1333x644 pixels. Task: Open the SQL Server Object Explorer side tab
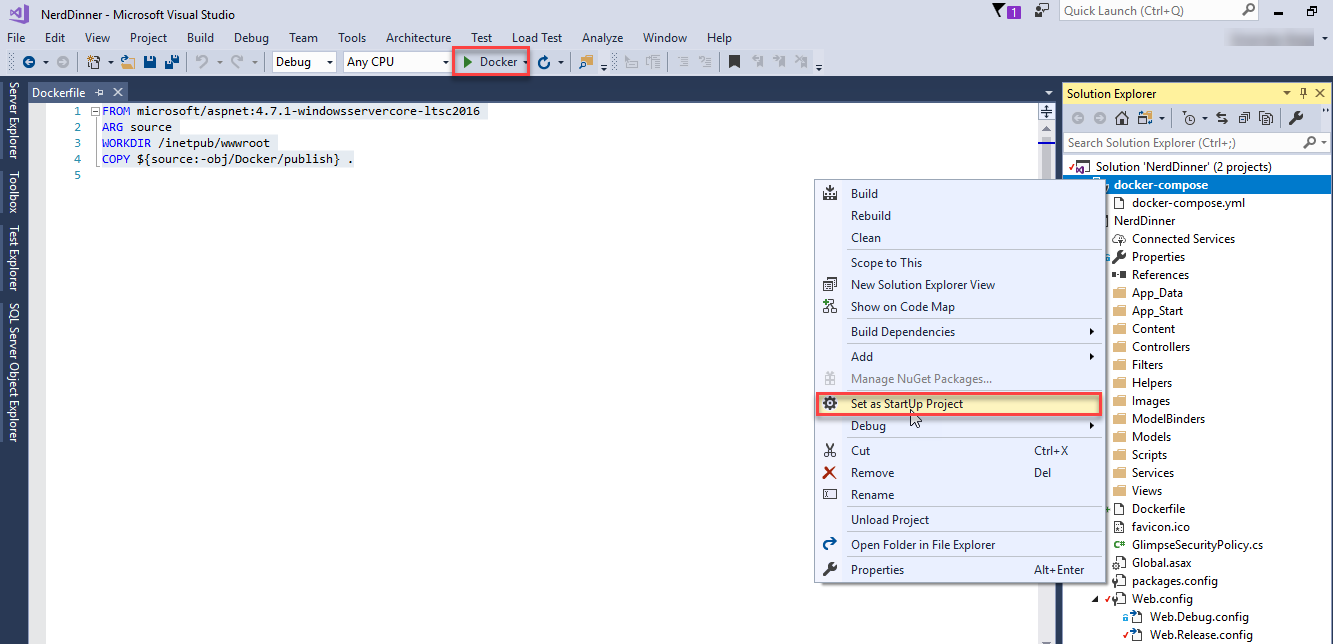[x=14, y=372]
